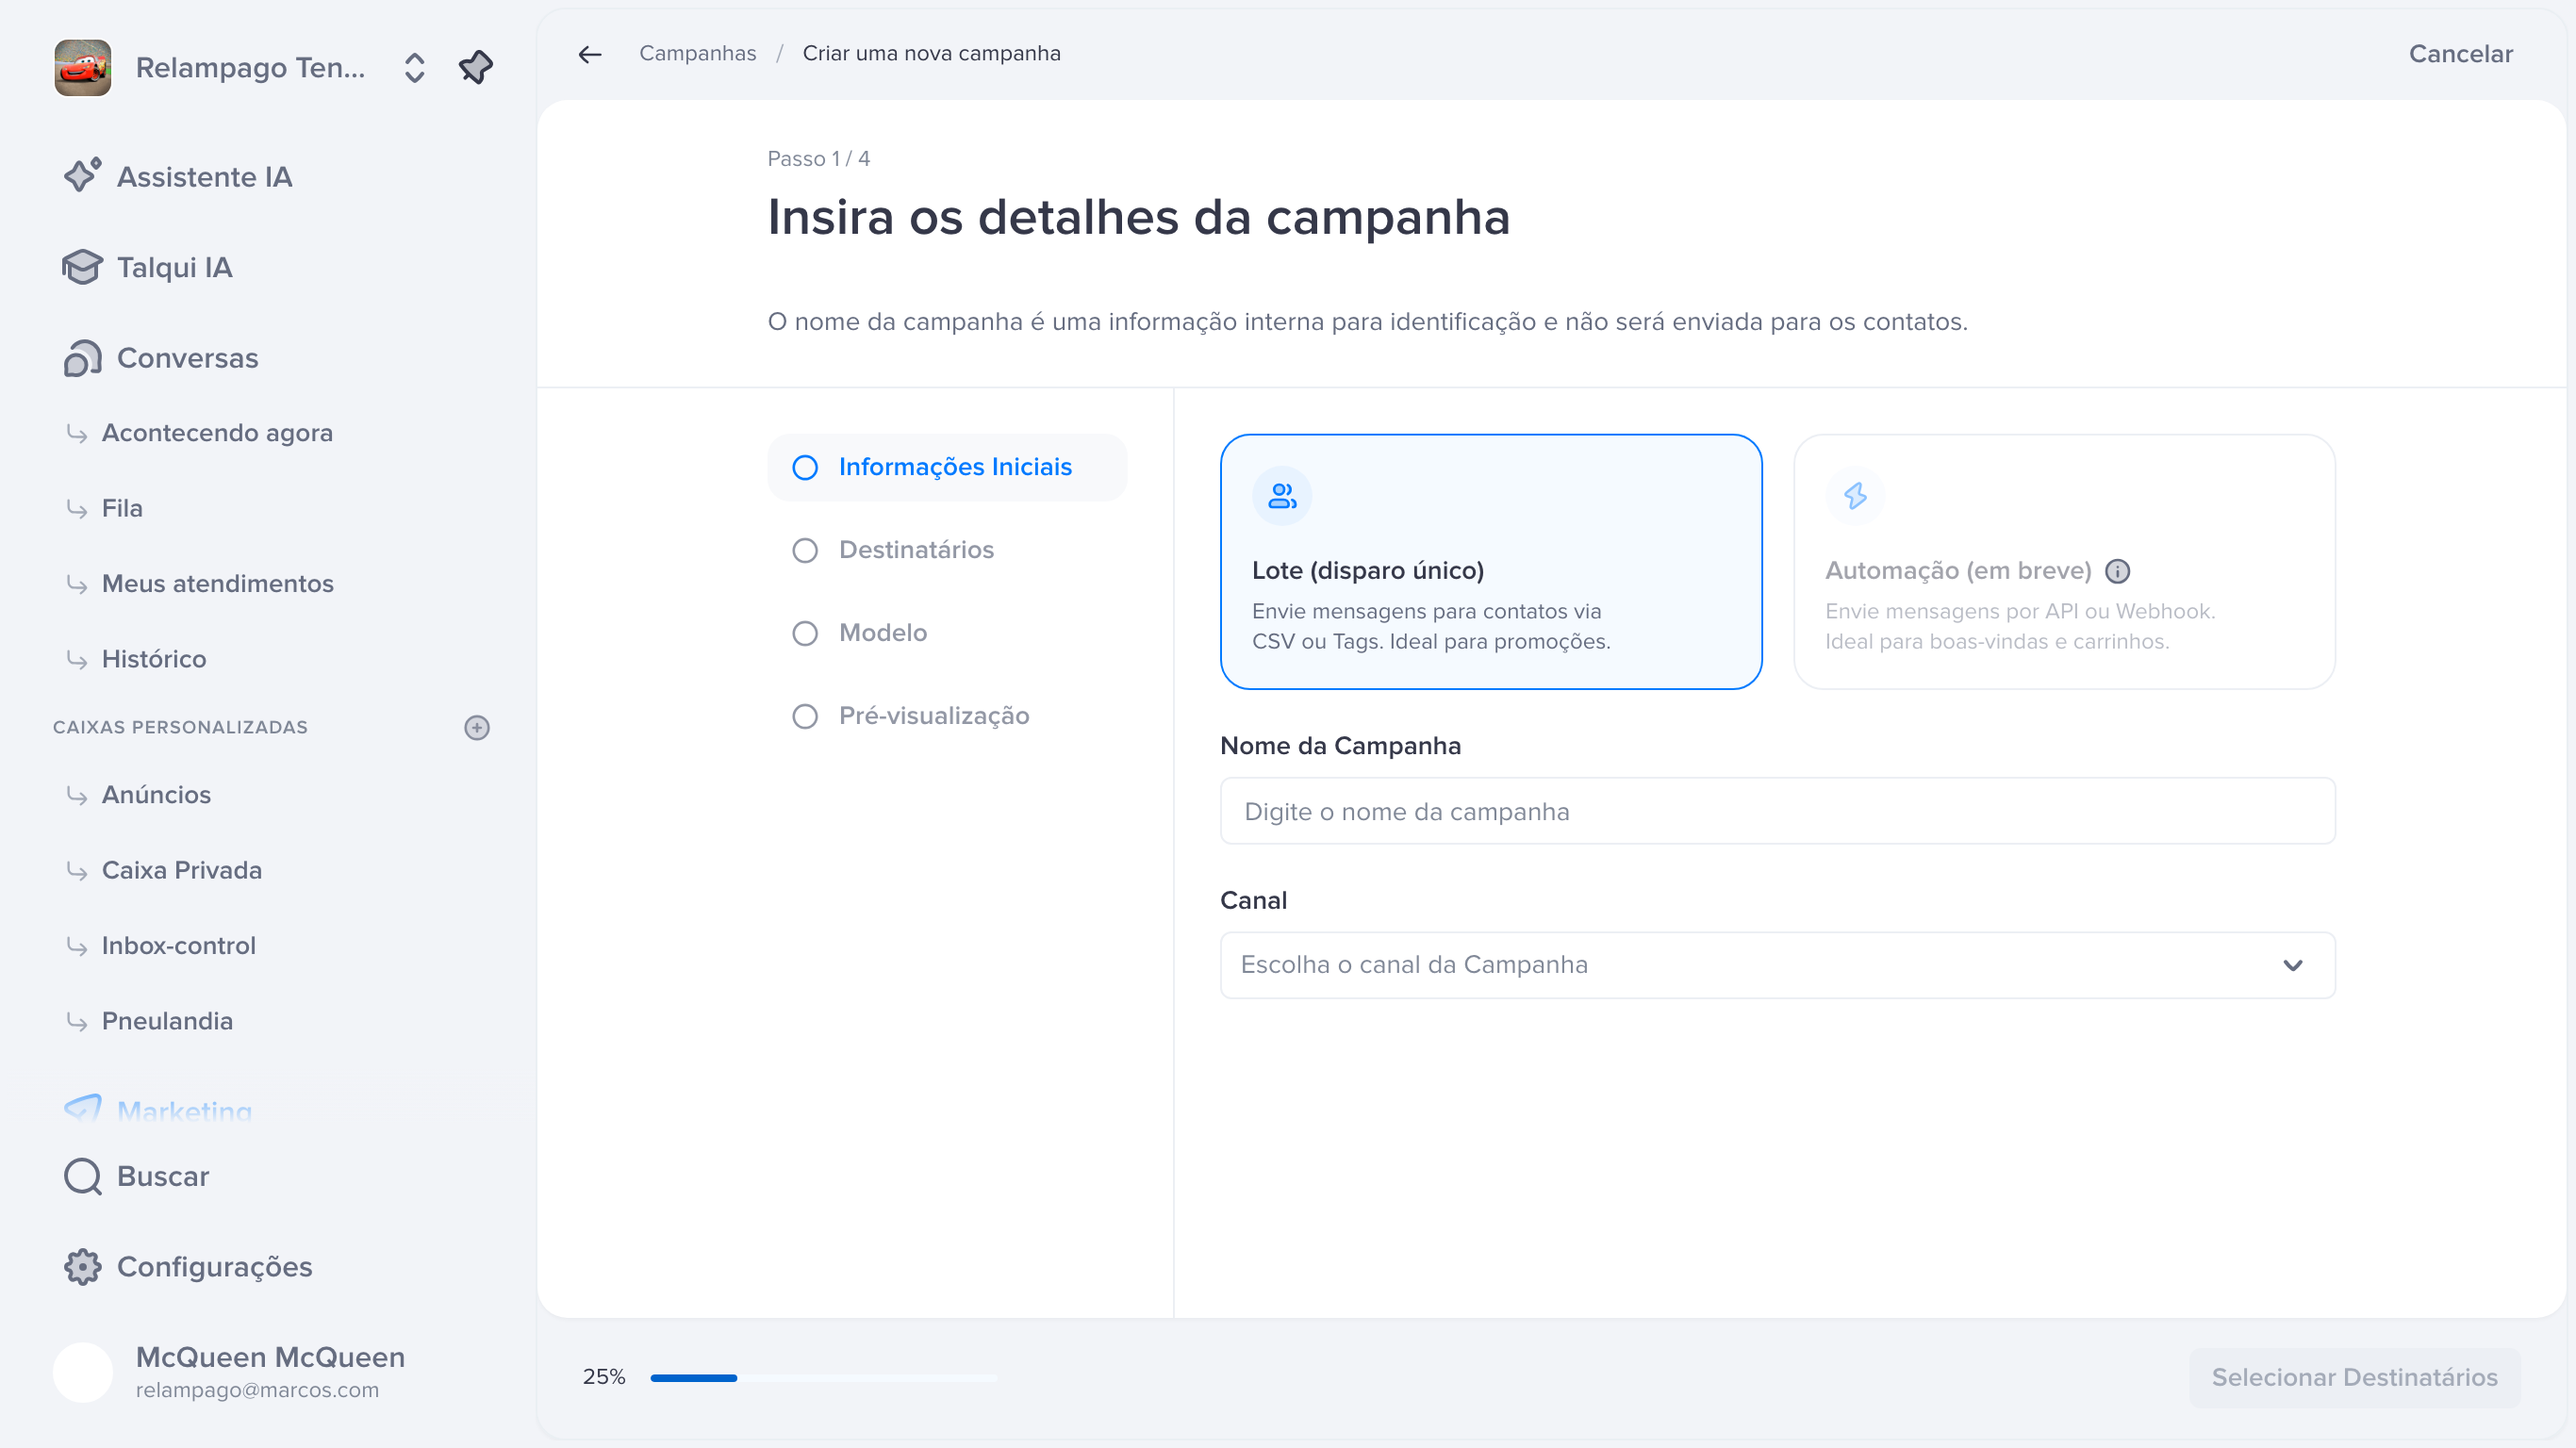Select the Pré-visualização step radio

click(x=805, y=716)
